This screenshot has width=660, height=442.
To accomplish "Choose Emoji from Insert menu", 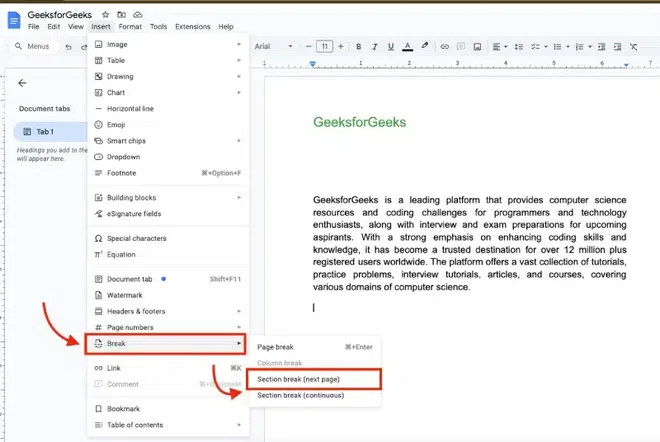I will (x=168, y=125).
